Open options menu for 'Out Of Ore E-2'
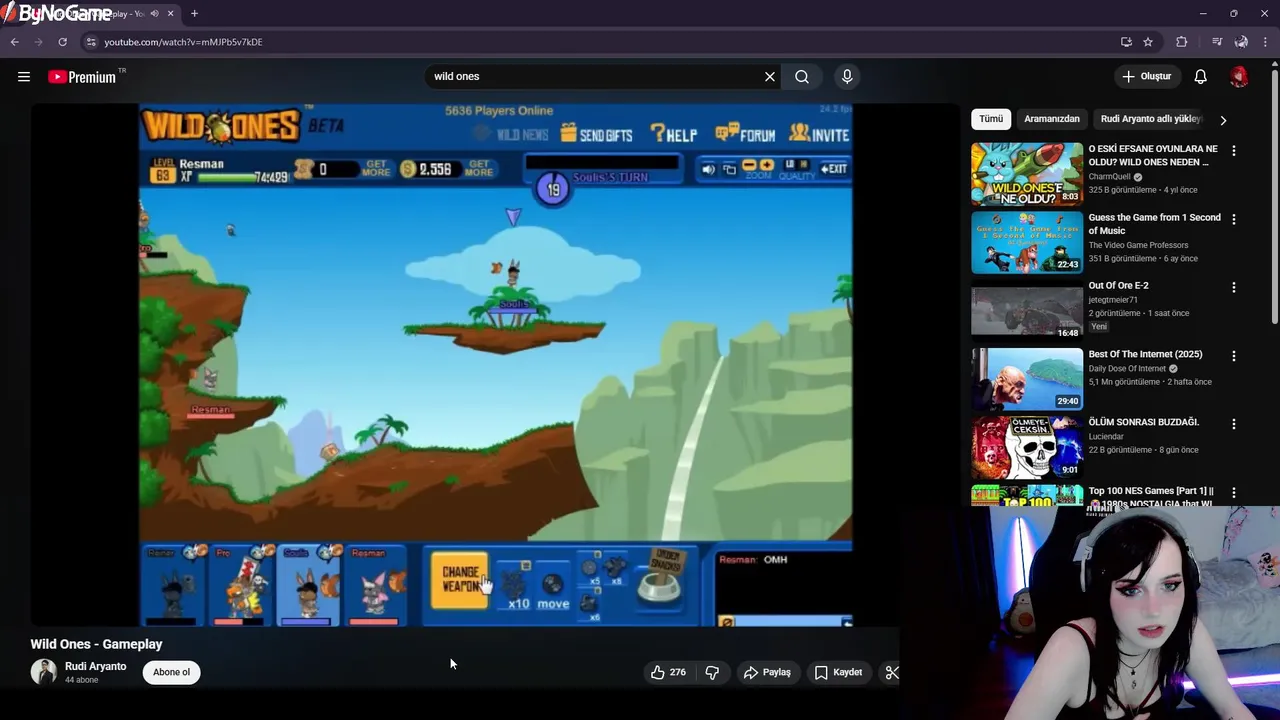The width and height of the screenshot is (1280, 720). point(1233,287)
